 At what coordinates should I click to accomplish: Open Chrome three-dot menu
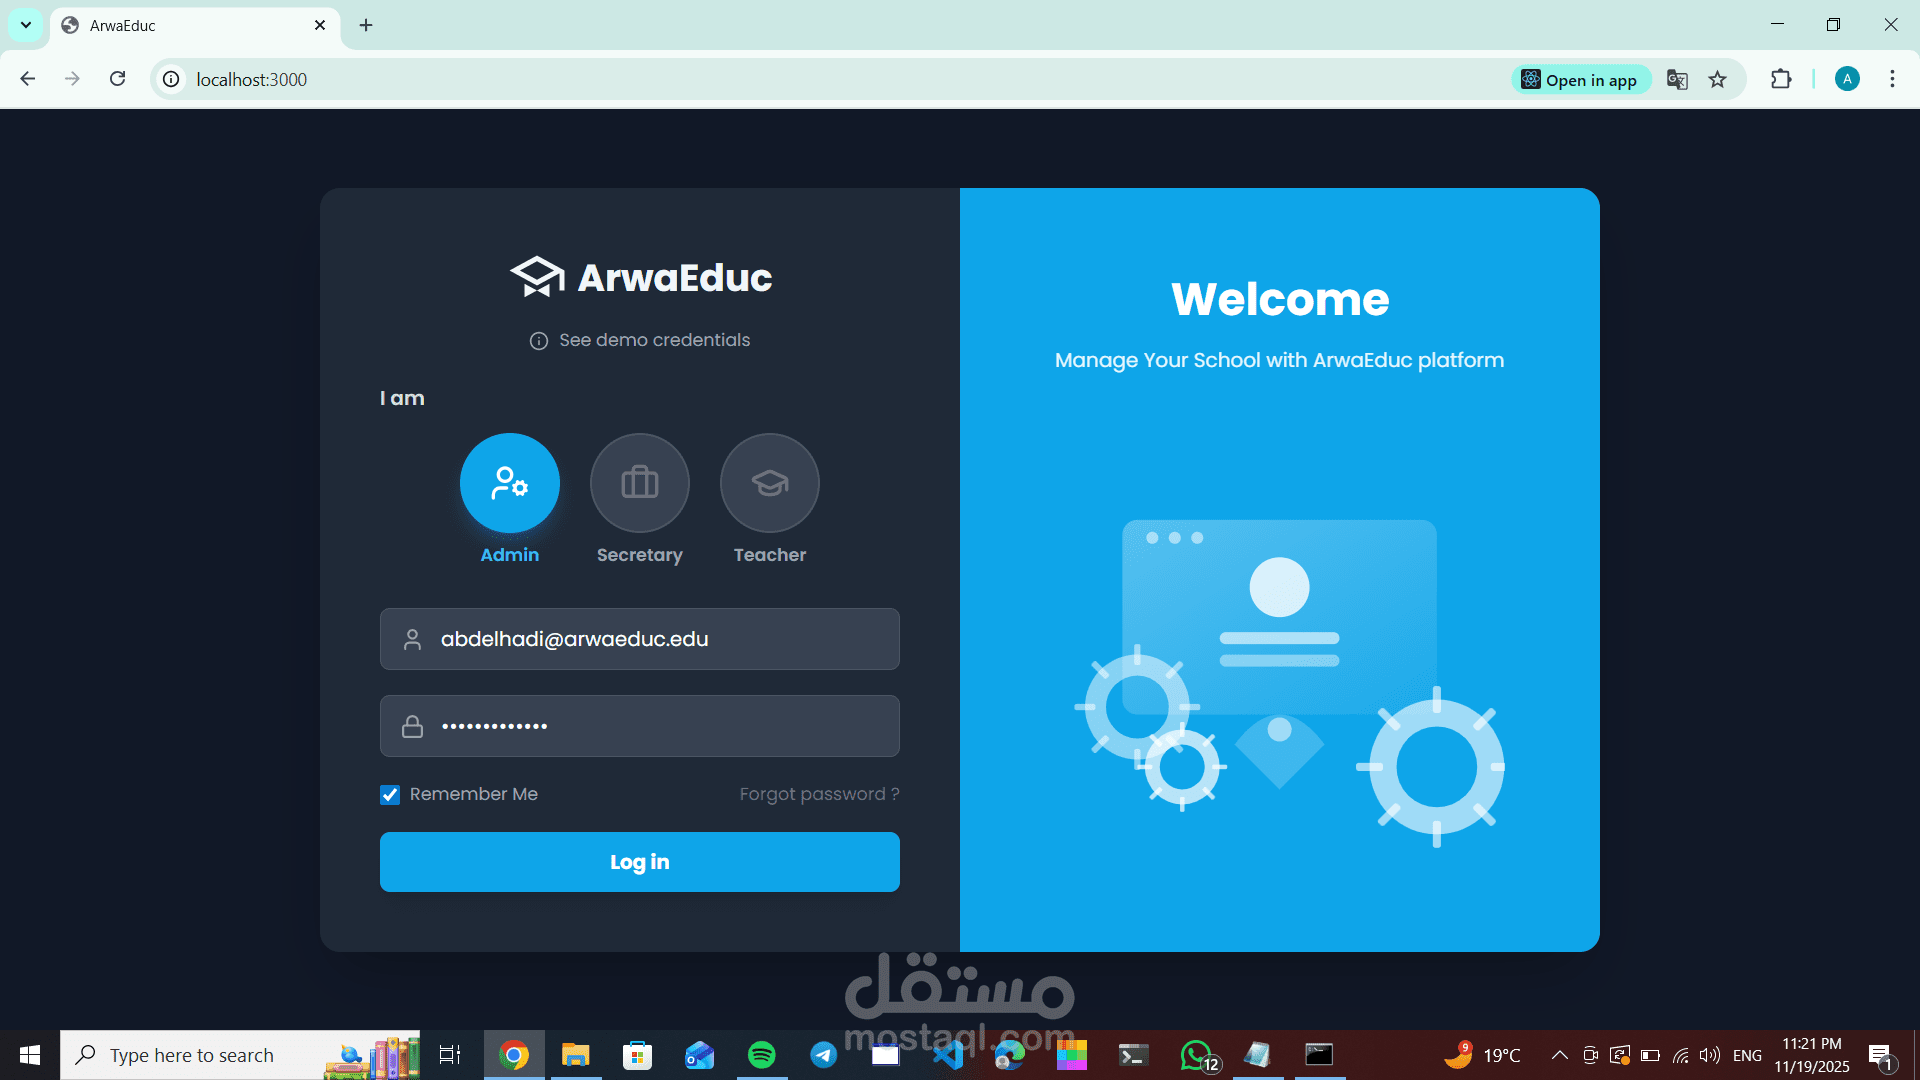tap(1892, 79)
